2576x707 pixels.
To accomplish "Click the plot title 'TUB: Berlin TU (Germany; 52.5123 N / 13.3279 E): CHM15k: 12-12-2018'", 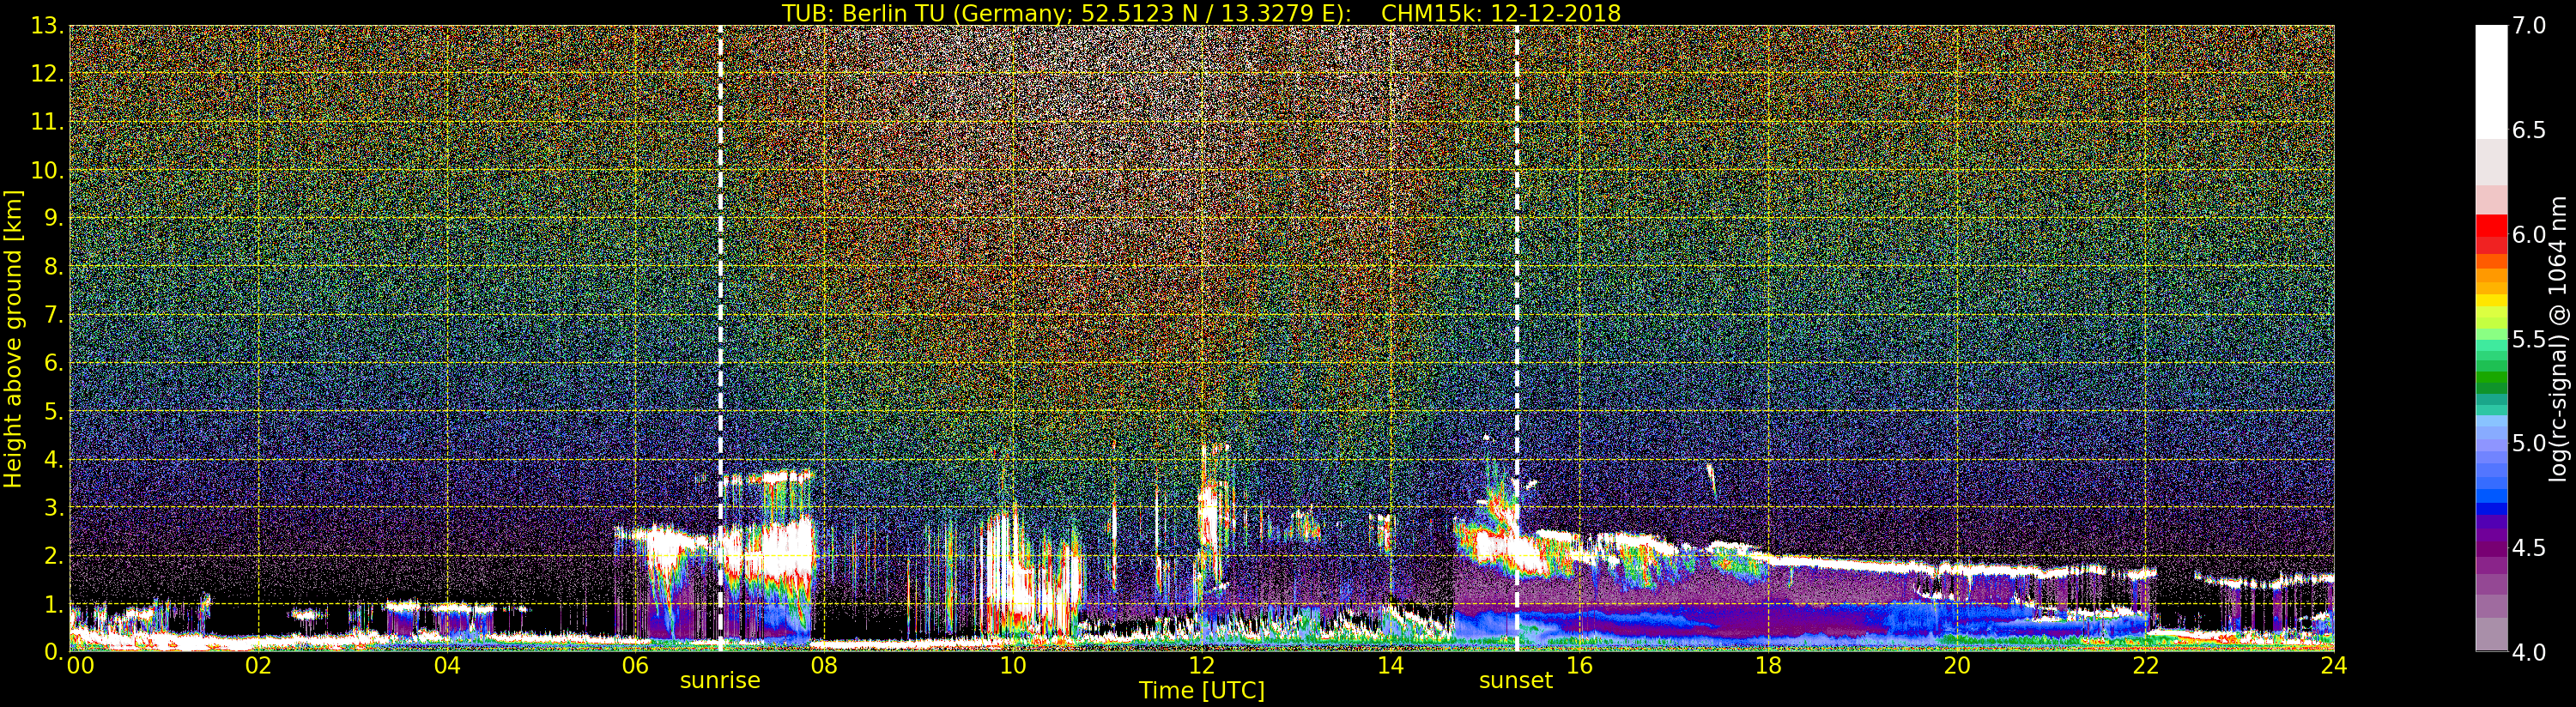I will point(1201,13).
